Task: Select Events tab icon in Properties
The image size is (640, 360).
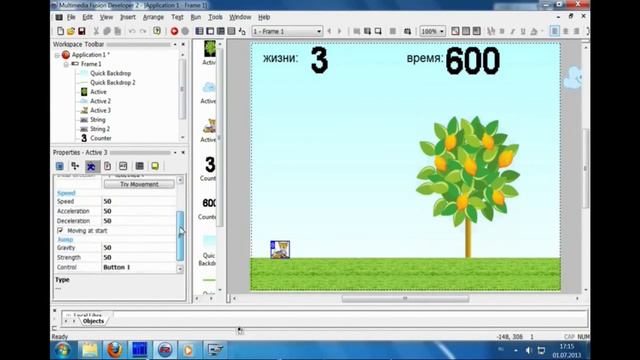Action: [139, 166]
